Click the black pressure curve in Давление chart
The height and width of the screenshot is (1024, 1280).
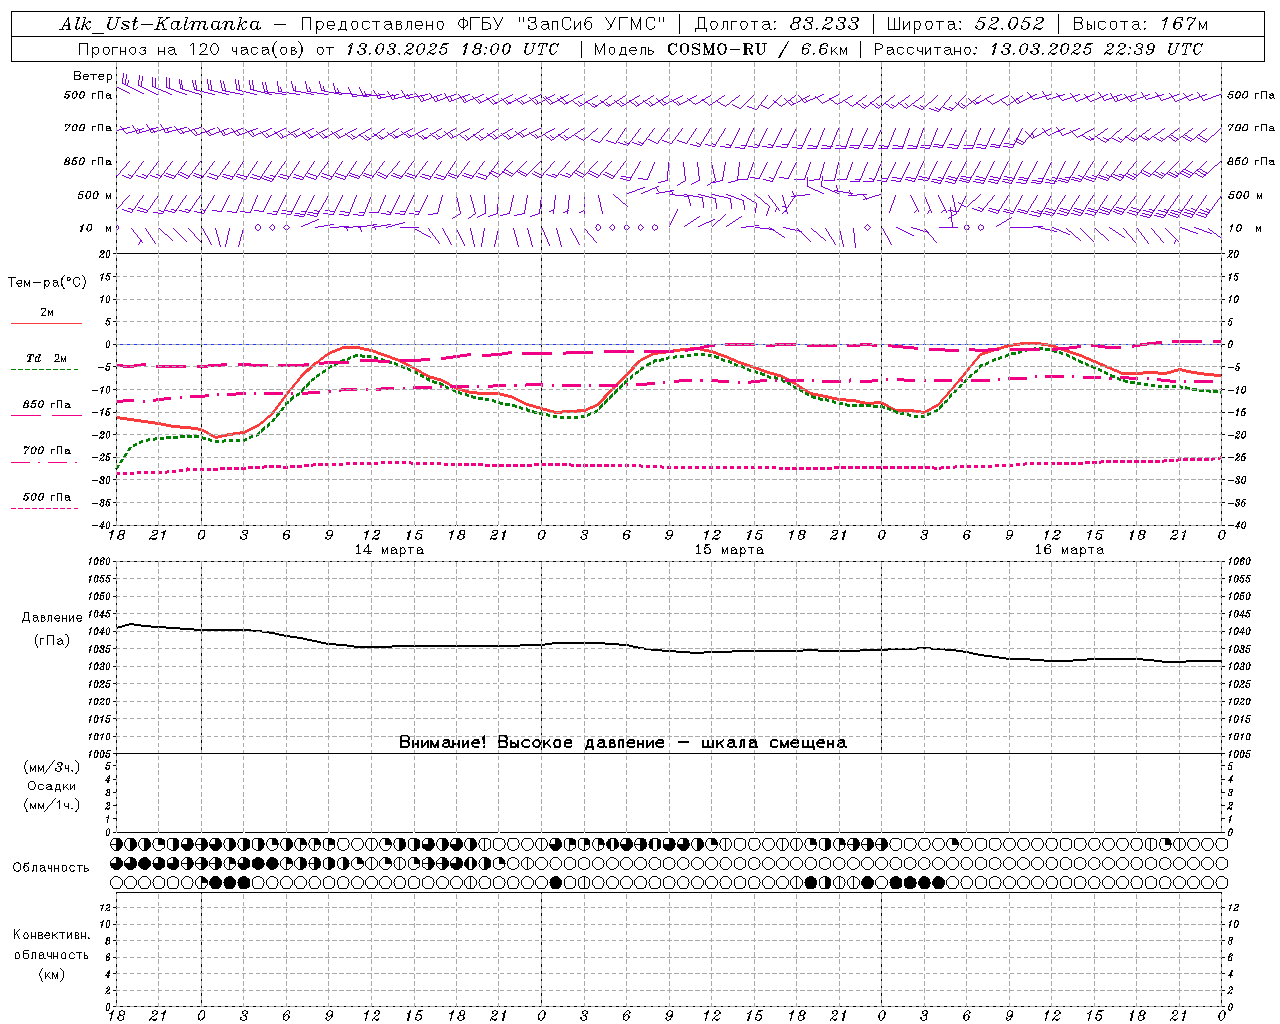[x=668, y=650]
